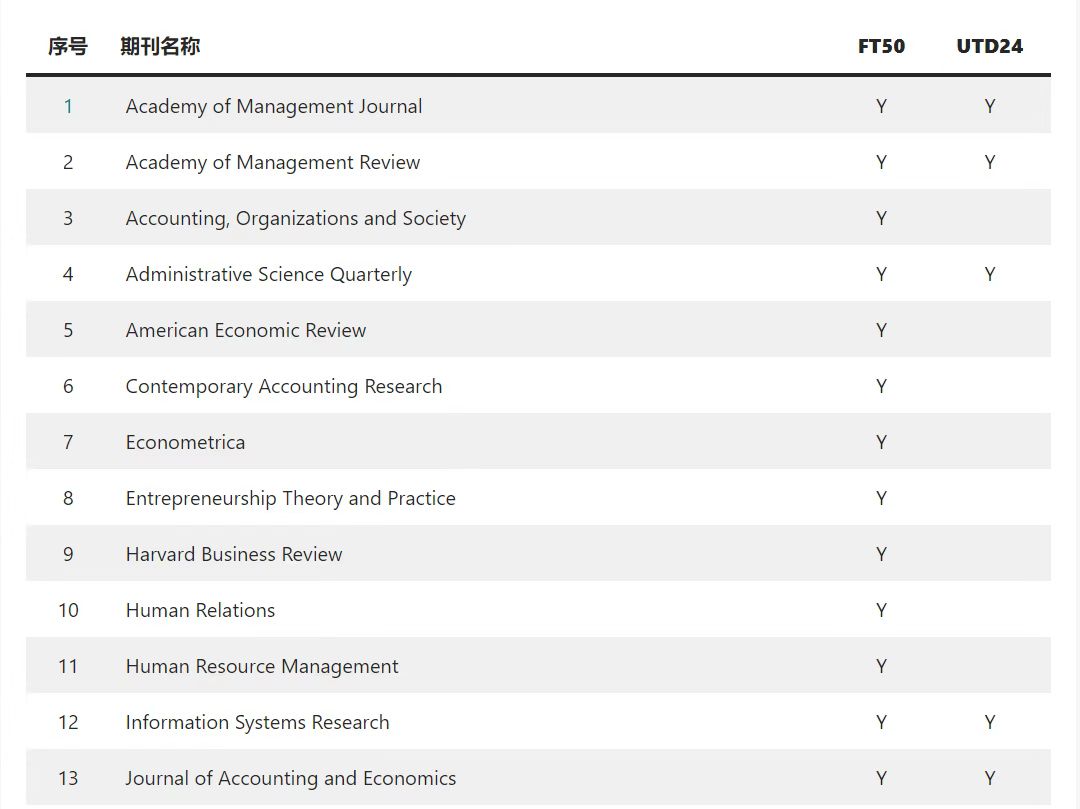The width and height of the screenshot is (1080, 809).
Task: Click the UTD24 column header
Action: click(x=989, y=46)
